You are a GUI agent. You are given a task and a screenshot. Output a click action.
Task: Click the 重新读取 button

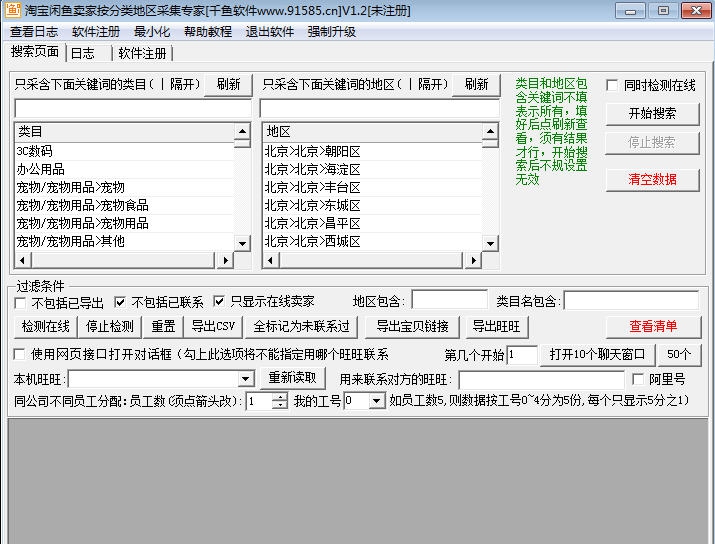click(292, 378)
